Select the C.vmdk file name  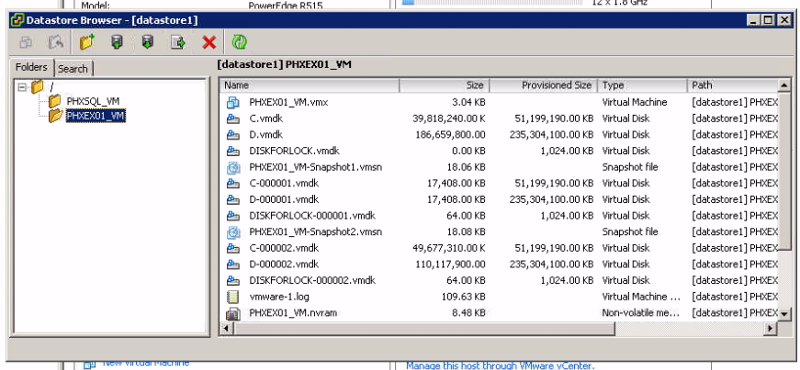coord(266,118)
